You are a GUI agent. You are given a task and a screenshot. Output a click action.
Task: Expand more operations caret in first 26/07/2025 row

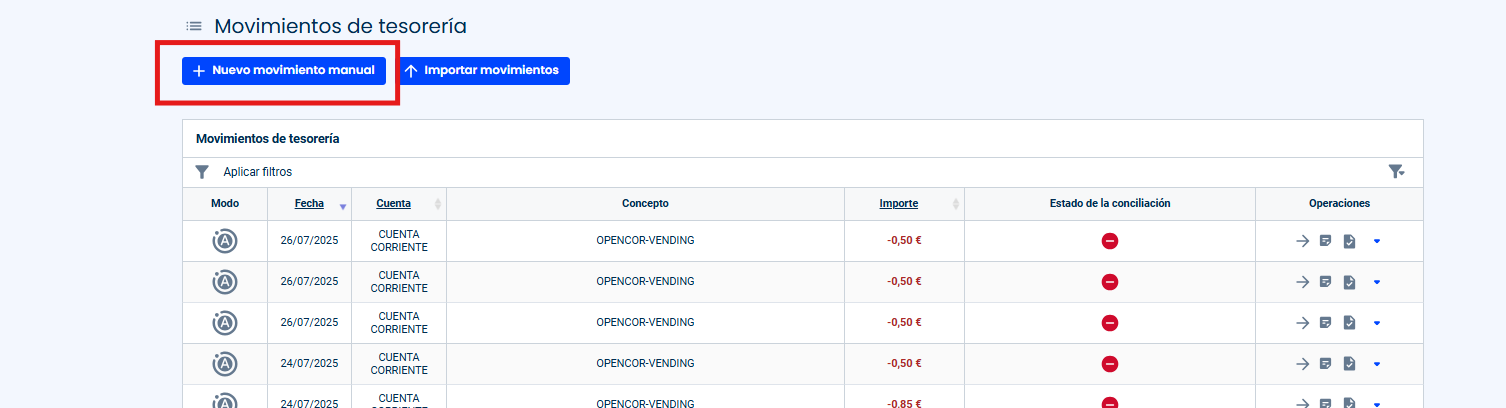pyautogui.click(x=1377, y=241)
